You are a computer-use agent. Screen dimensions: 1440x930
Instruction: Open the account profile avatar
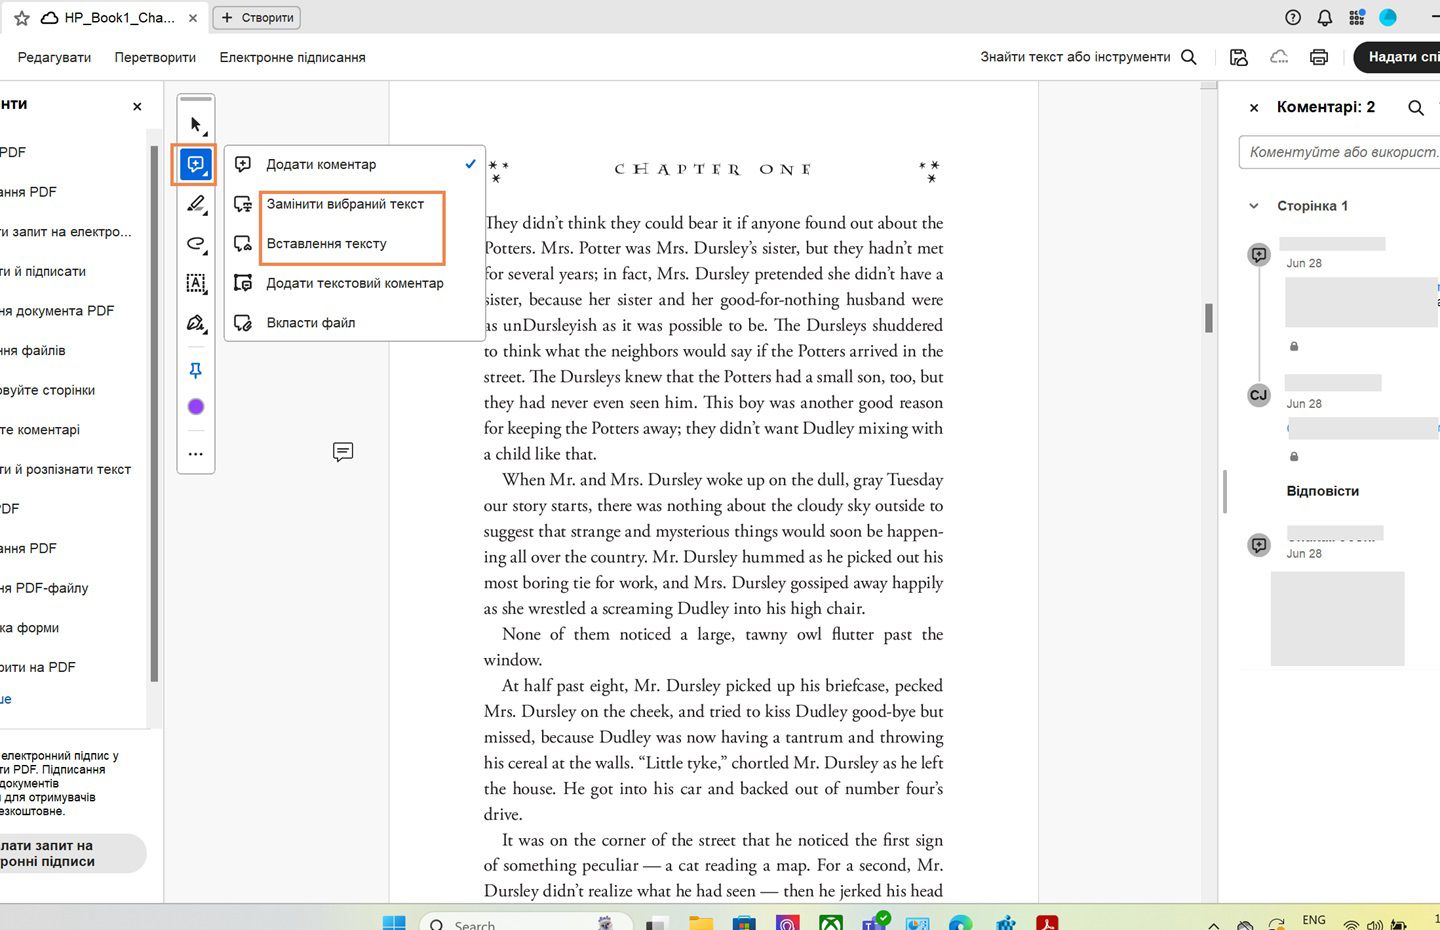click(1388, 17)
